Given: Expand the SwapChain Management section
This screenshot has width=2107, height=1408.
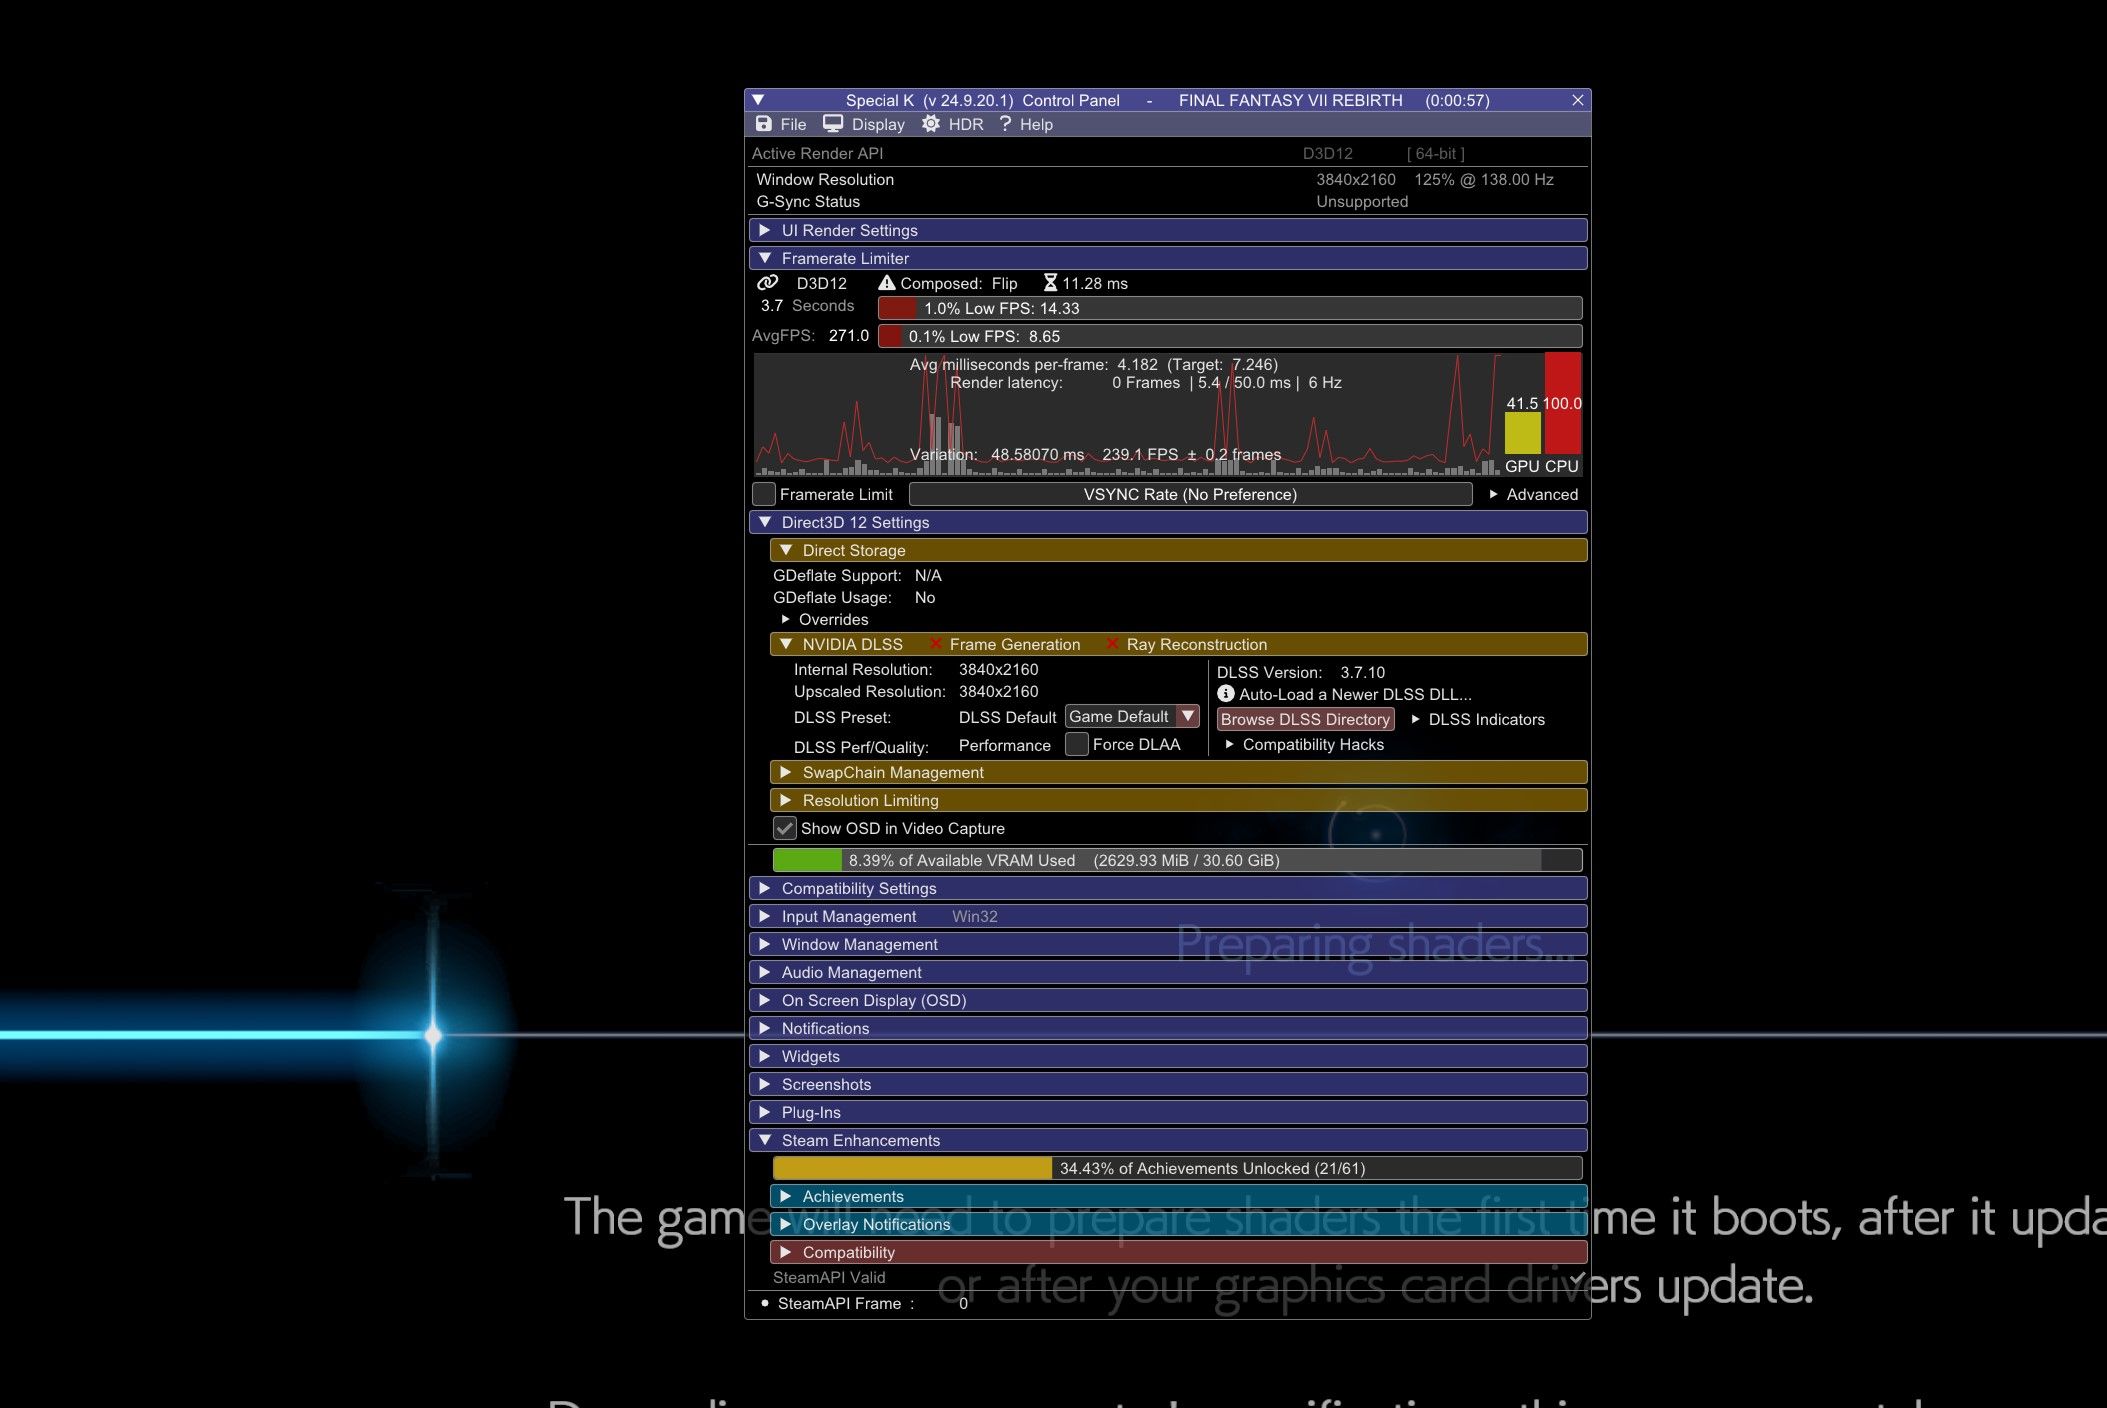Looking at the screenshot, I should [x=1178, y=772].
